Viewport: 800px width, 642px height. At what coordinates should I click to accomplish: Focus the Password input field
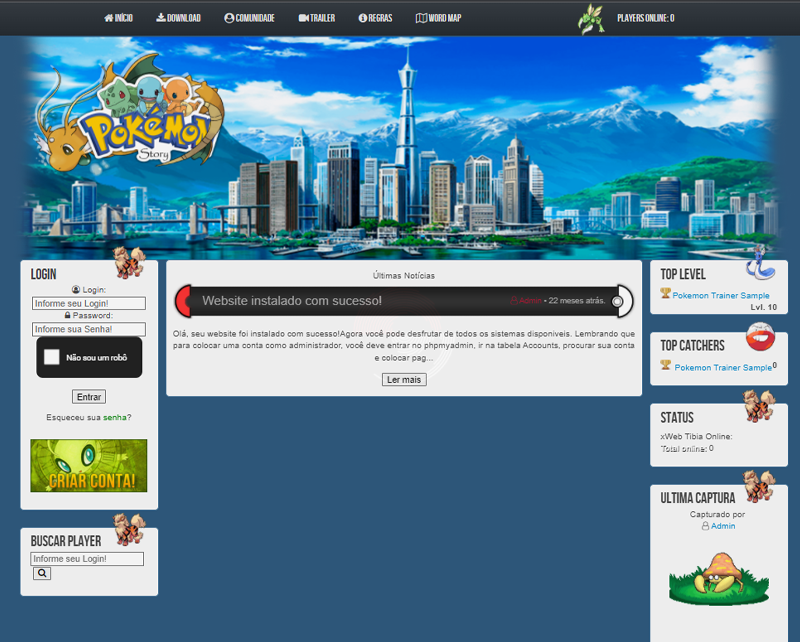pyautogui.click(x=89, y=329)
